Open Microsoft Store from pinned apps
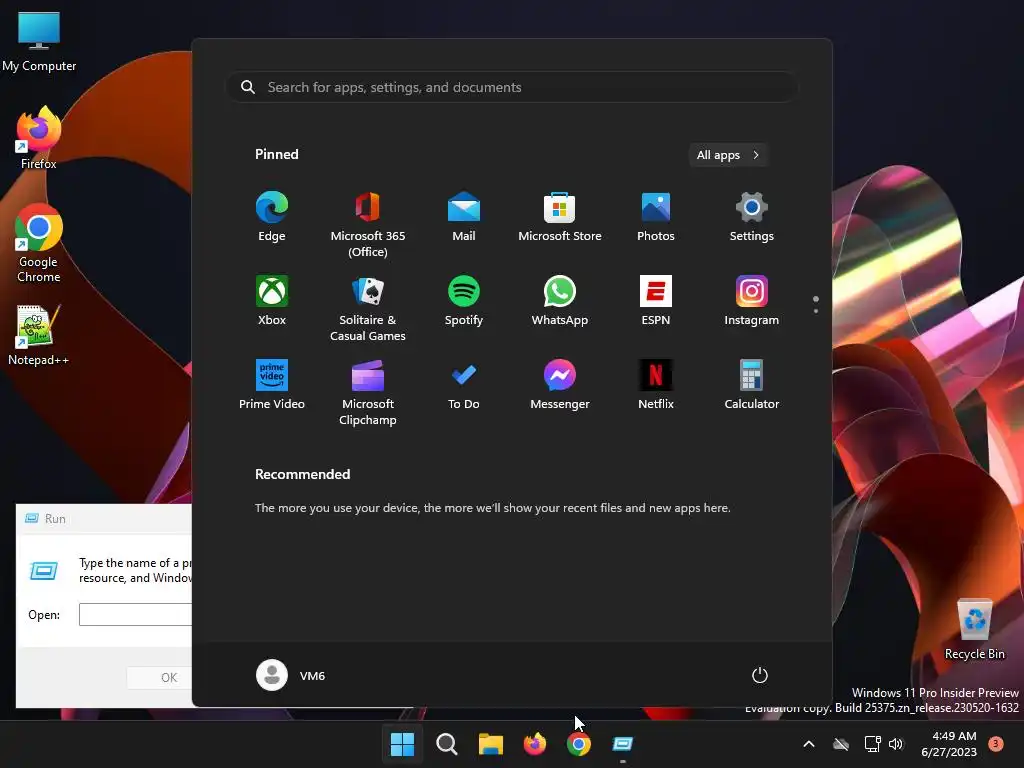Viewport: 1024px width, 768px height. 560,217
